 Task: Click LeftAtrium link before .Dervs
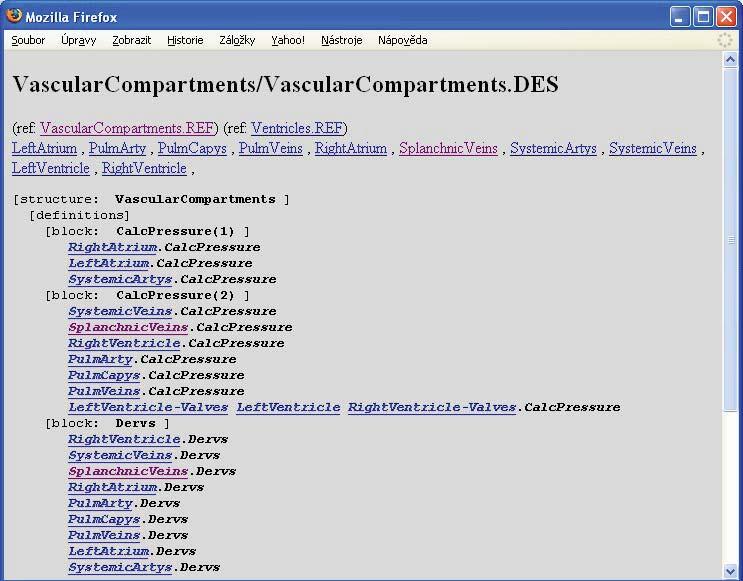click(109, 551)
